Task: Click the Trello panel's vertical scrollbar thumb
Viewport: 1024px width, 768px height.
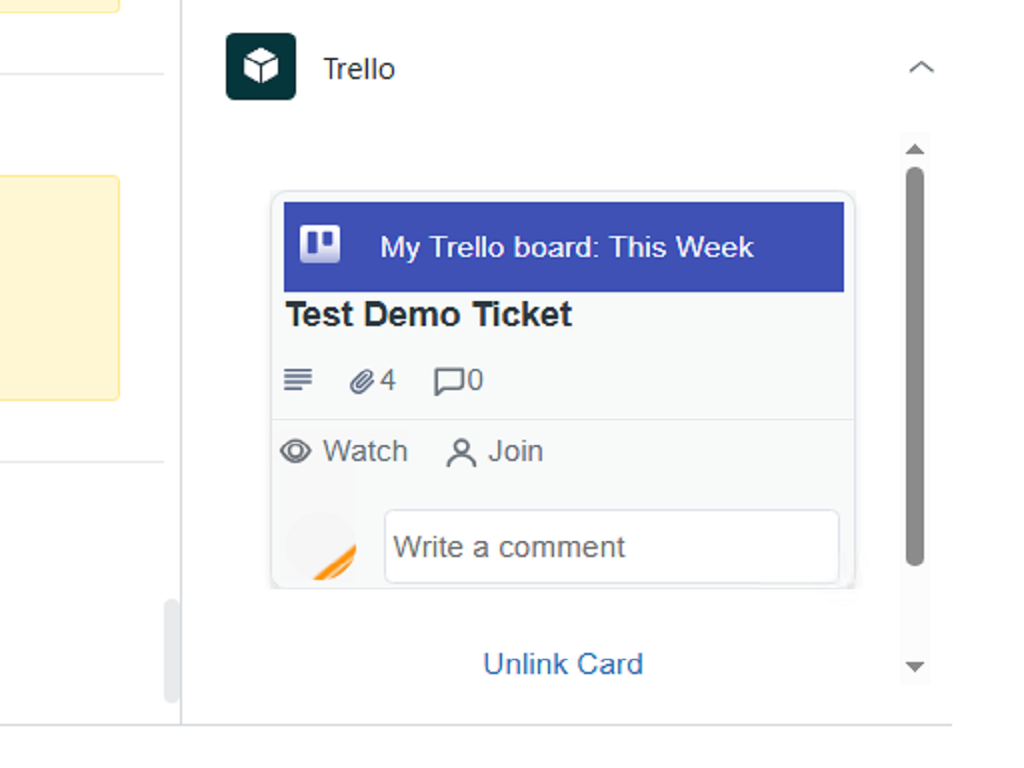Action: click(914, 365)
